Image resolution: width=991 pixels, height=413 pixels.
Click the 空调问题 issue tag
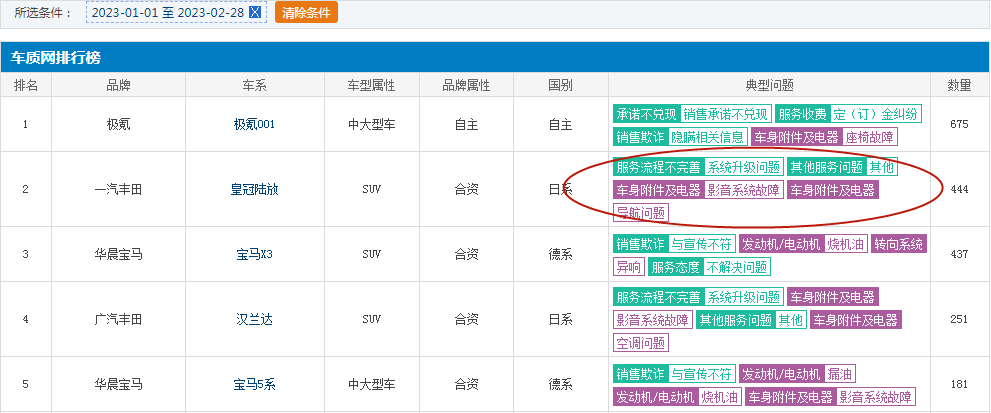point(640,342)
